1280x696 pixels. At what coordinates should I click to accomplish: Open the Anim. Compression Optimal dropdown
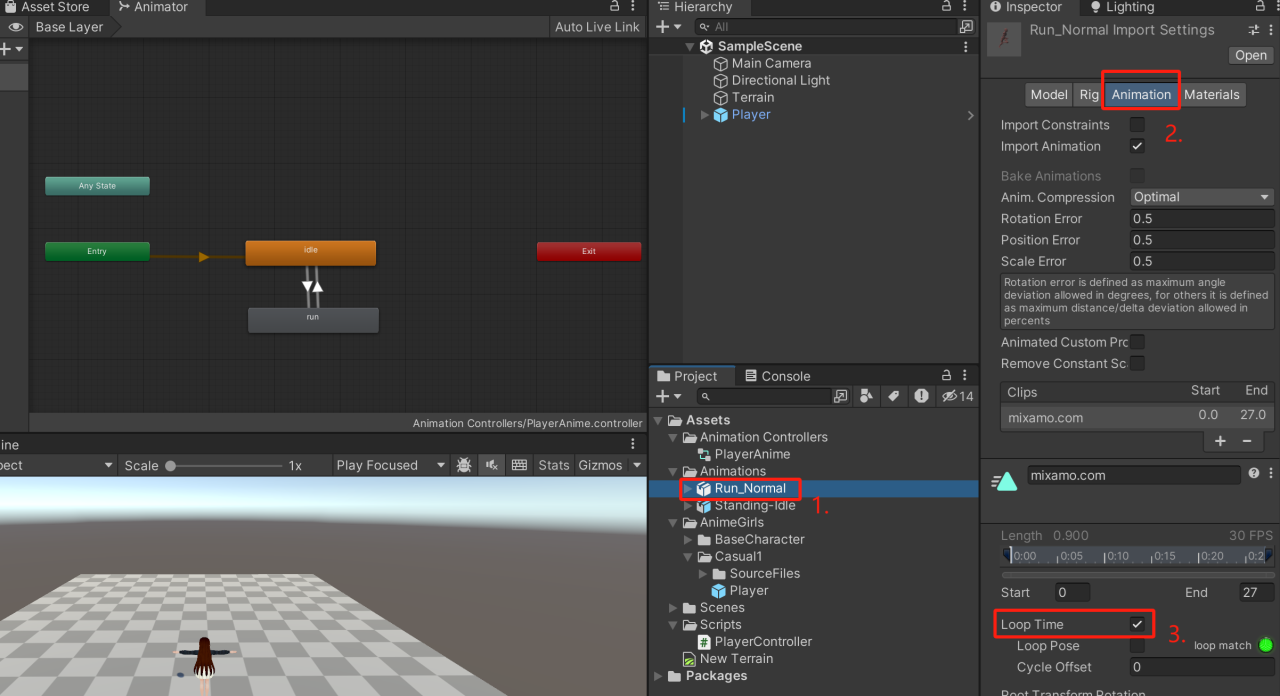(x=1202, y=197)
